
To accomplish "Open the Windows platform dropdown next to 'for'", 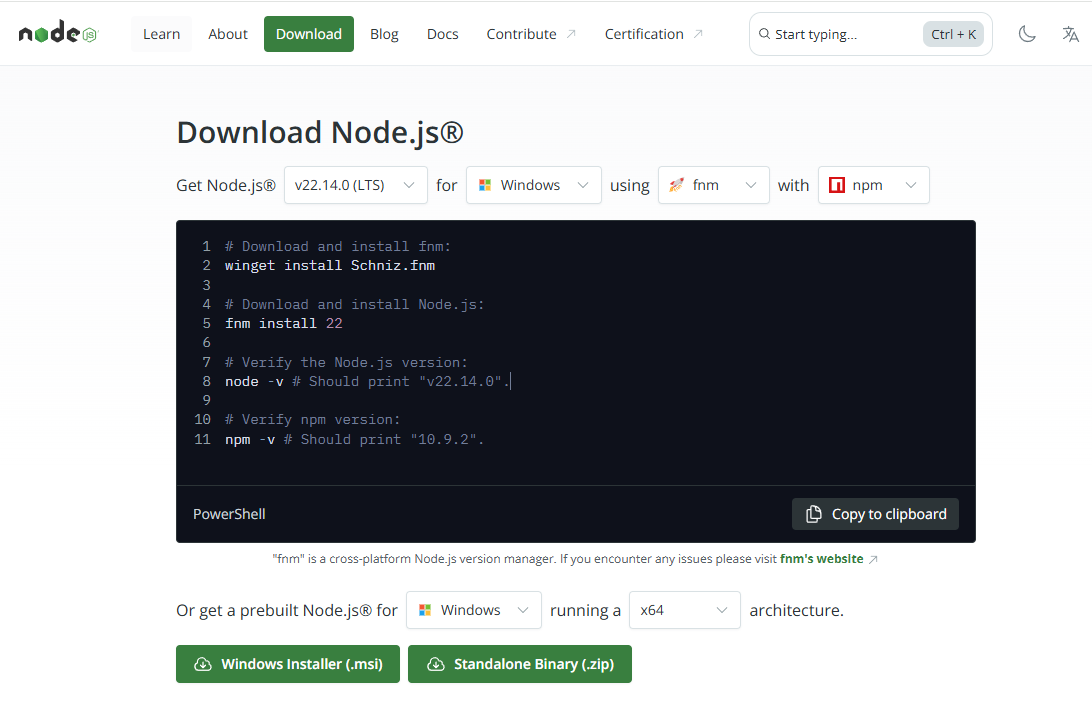I will point(533,185).
